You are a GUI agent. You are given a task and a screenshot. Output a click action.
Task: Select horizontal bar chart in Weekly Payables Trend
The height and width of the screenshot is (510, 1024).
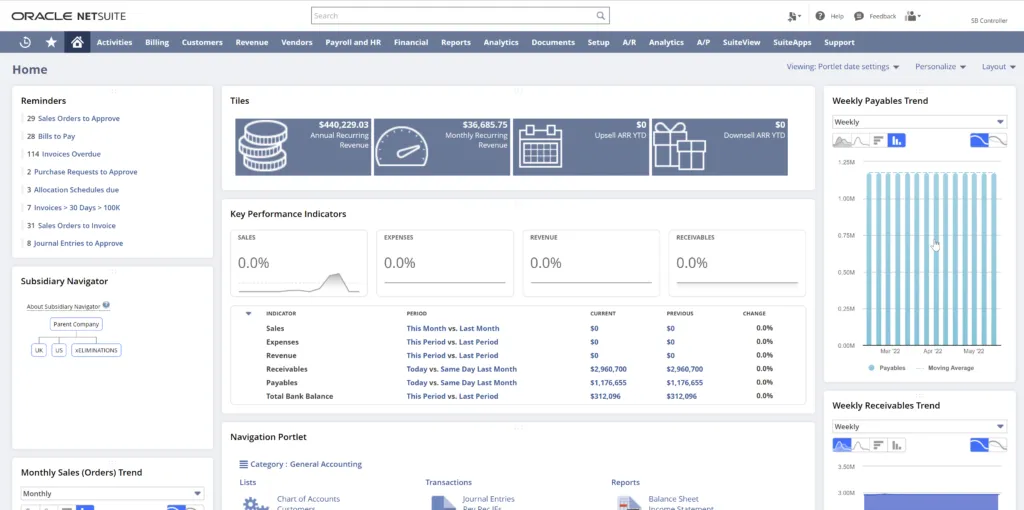878,140
